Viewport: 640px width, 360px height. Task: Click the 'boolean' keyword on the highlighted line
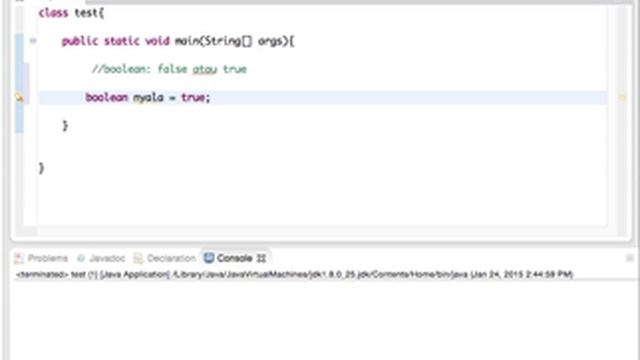[107, 98]
